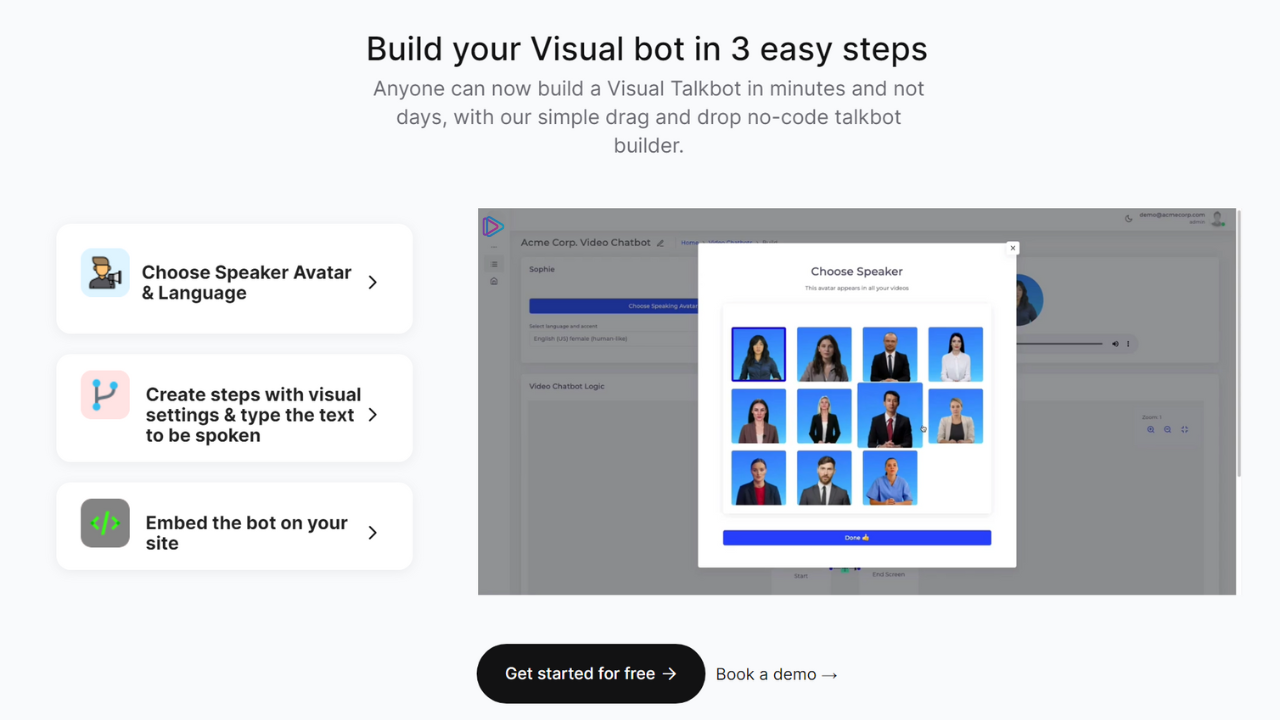This screenshot has width=1280, height=720.
Task: Follow the Book a demo link
Action: click(x=776, y=674)
